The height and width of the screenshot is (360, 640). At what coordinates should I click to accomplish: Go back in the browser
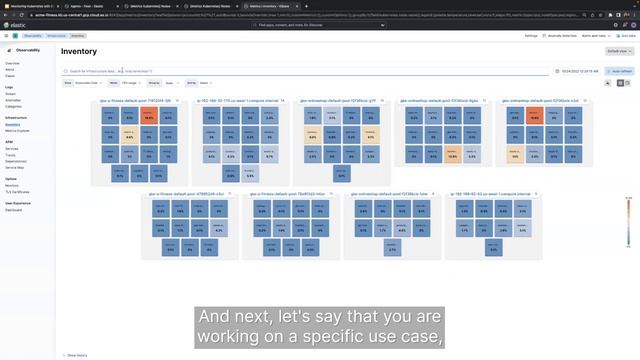click(x=5, y=15)
